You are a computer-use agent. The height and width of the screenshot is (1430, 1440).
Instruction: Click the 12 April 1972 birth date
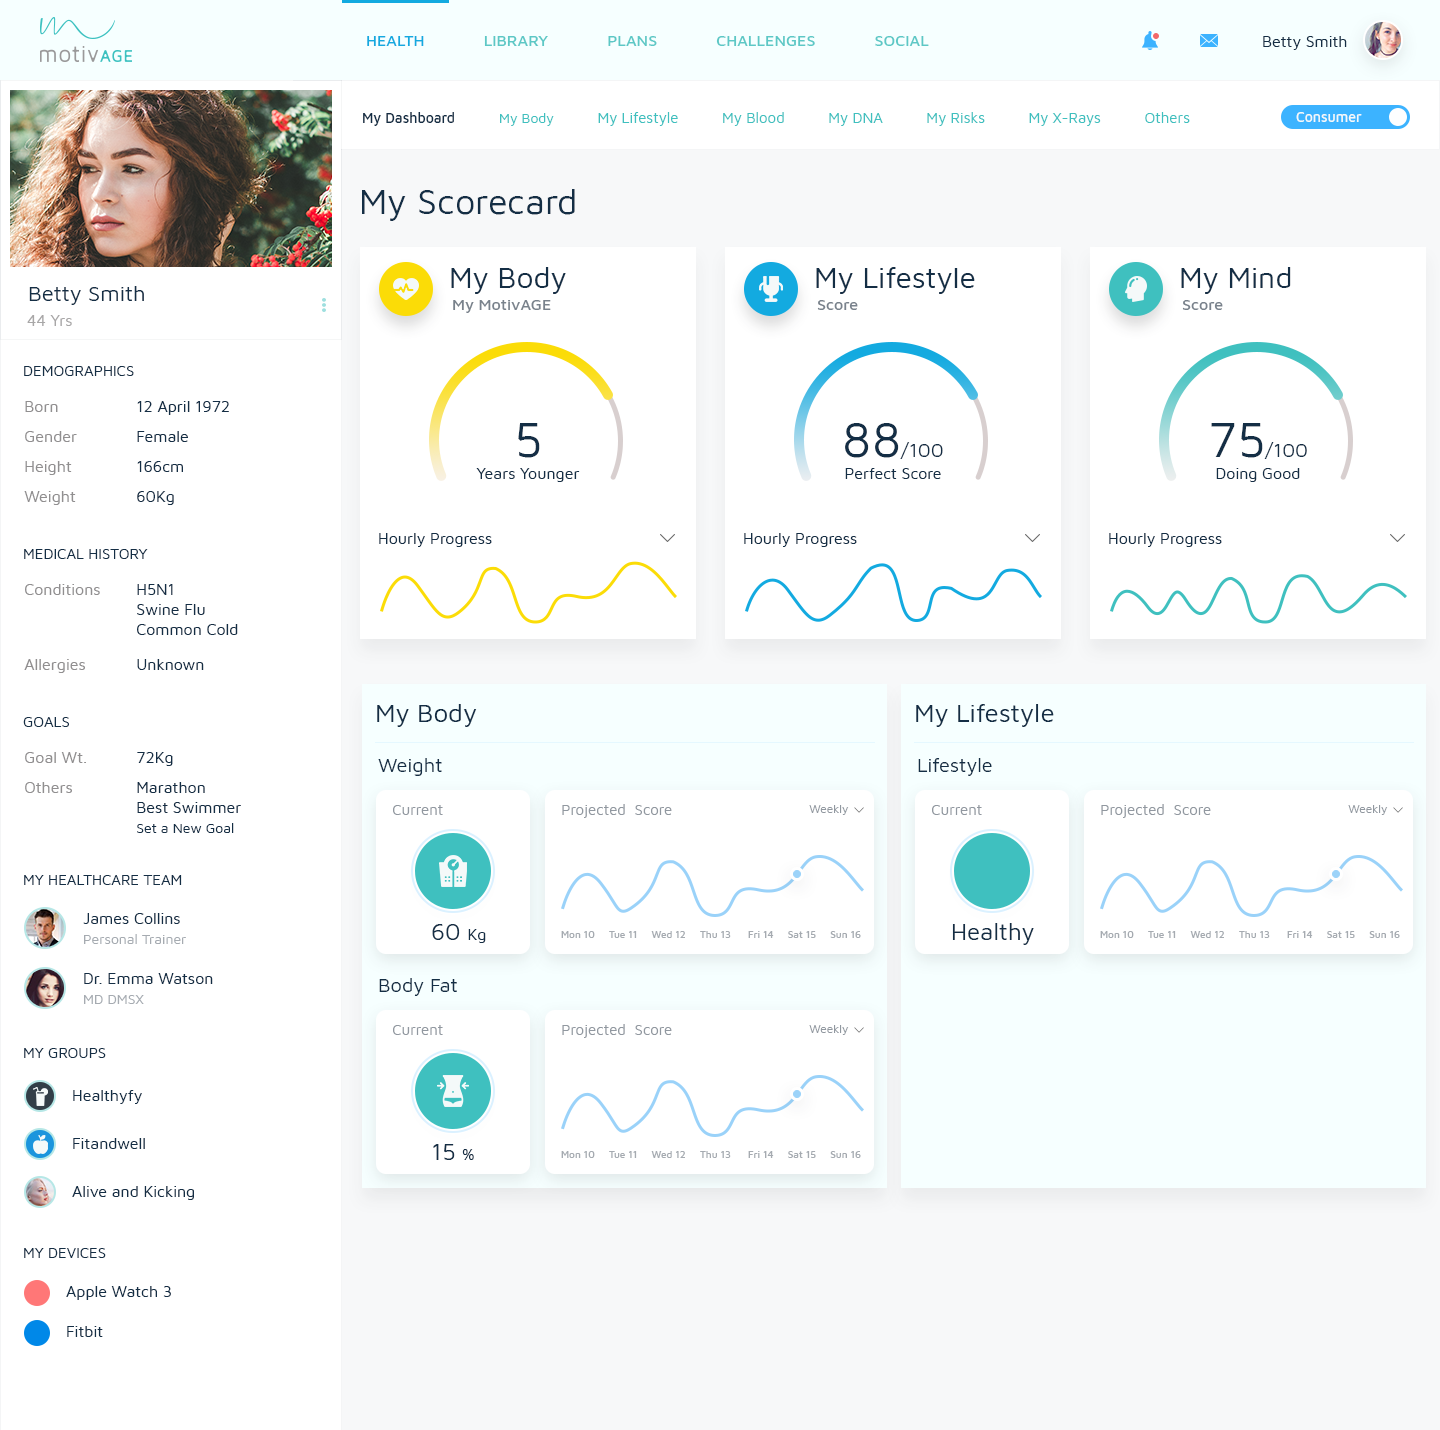(x=183, y=407)
